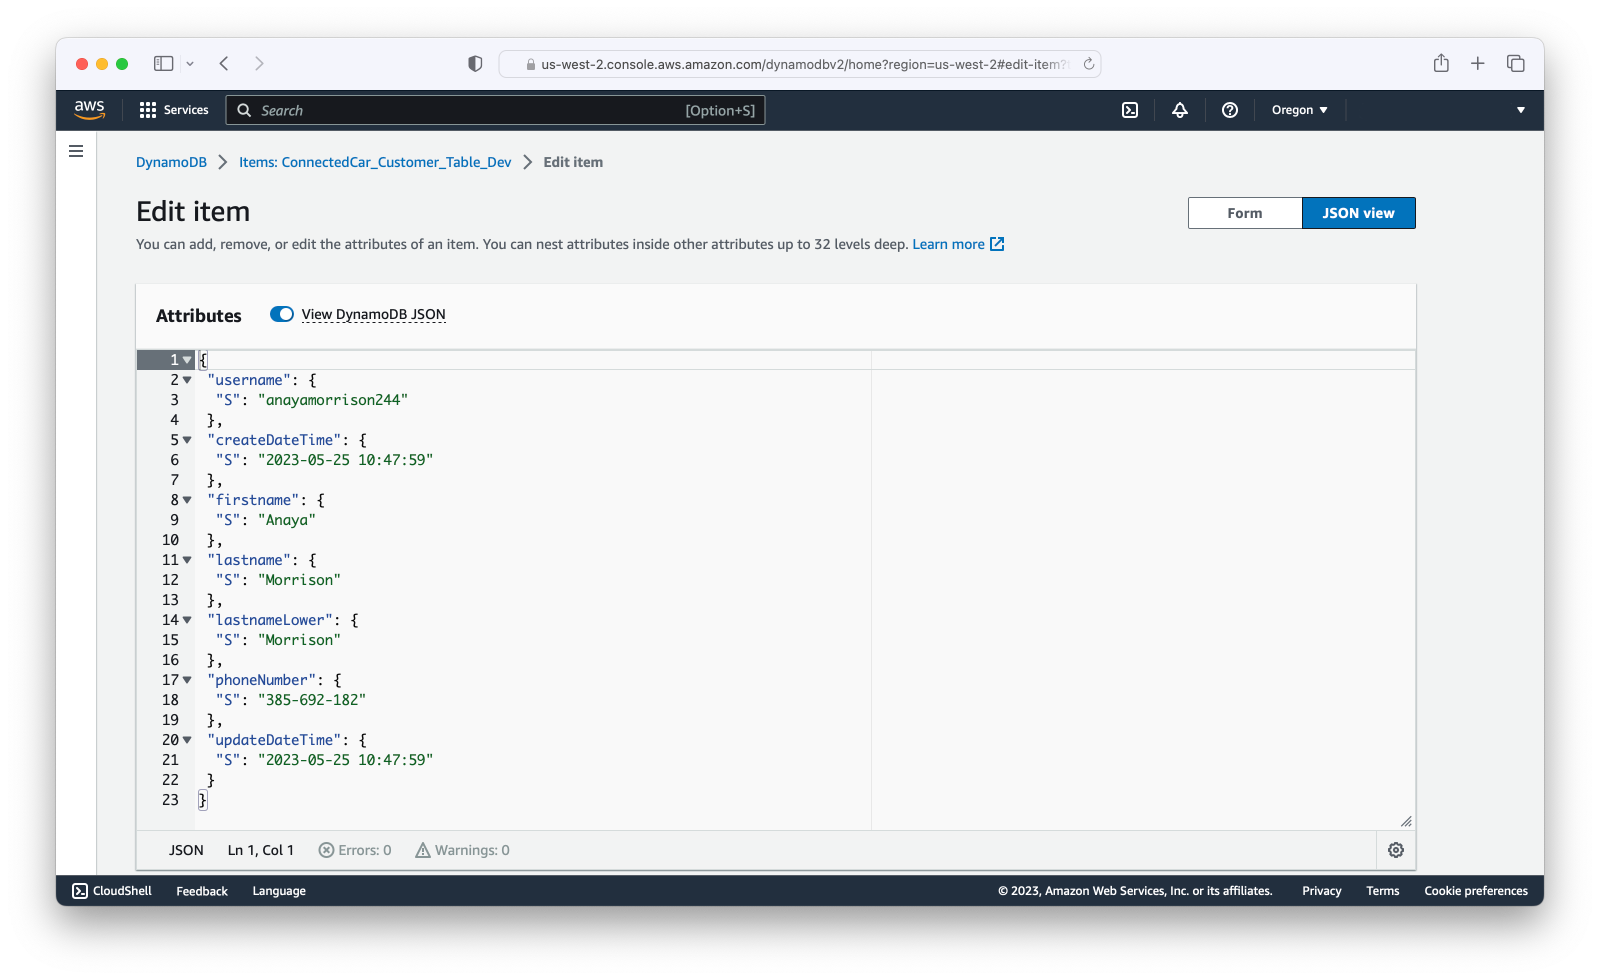Click the external link icon after Learn more

pos(997,244)
